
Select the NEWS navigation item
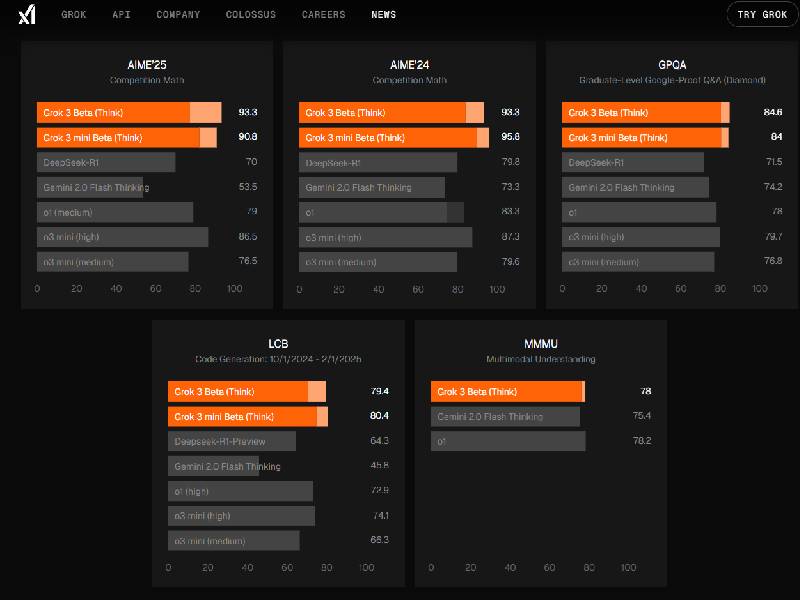click(x=383, y=15)
